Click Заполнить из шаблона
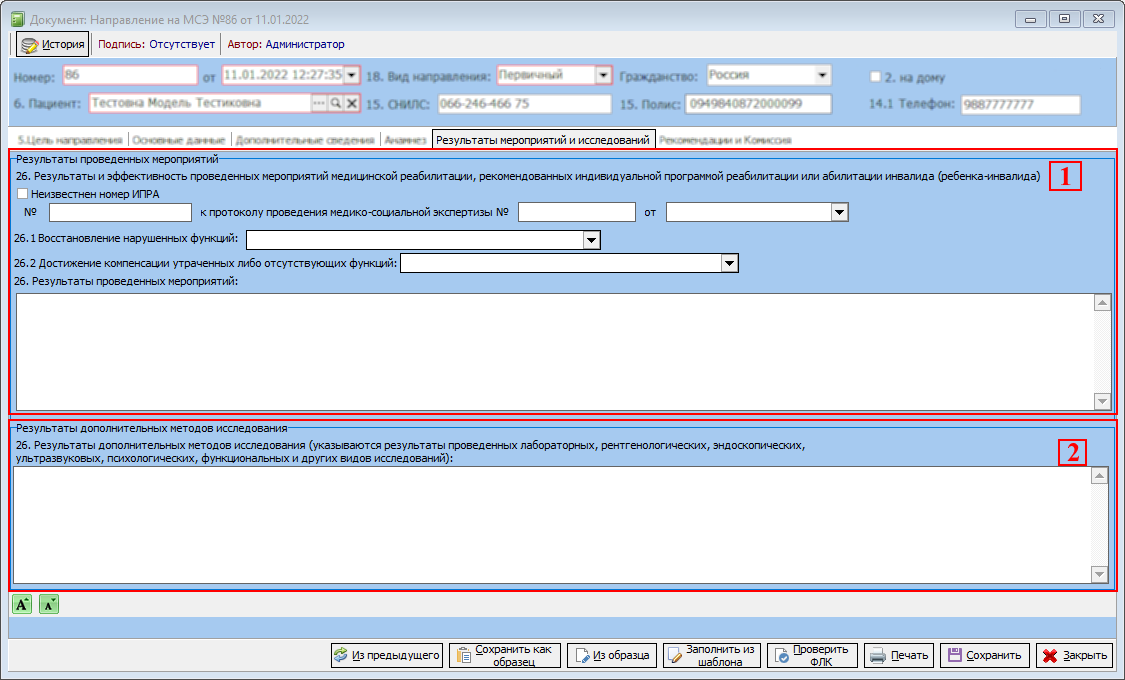 [712, 656]
